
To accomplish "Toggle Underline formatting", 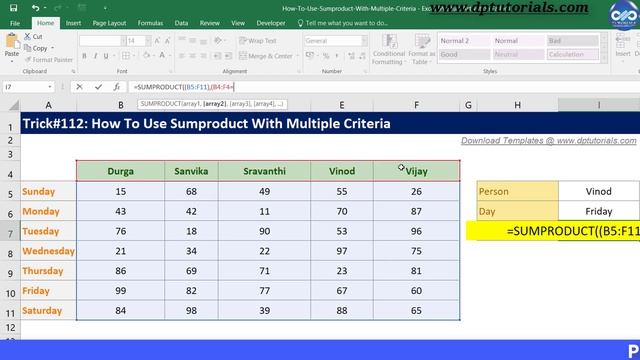I will pyautogui.click(x=106, y=56).
